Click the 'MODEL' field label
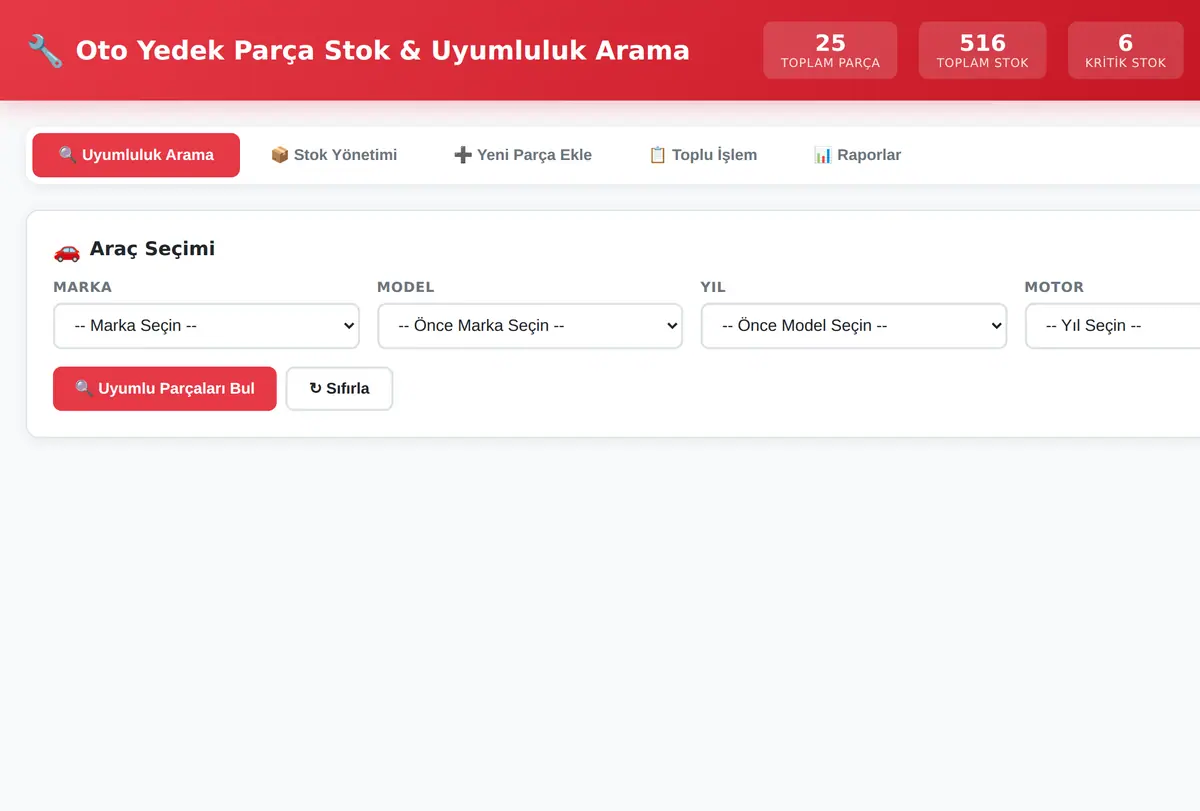 pyautogui.click(x=406, y=287)
